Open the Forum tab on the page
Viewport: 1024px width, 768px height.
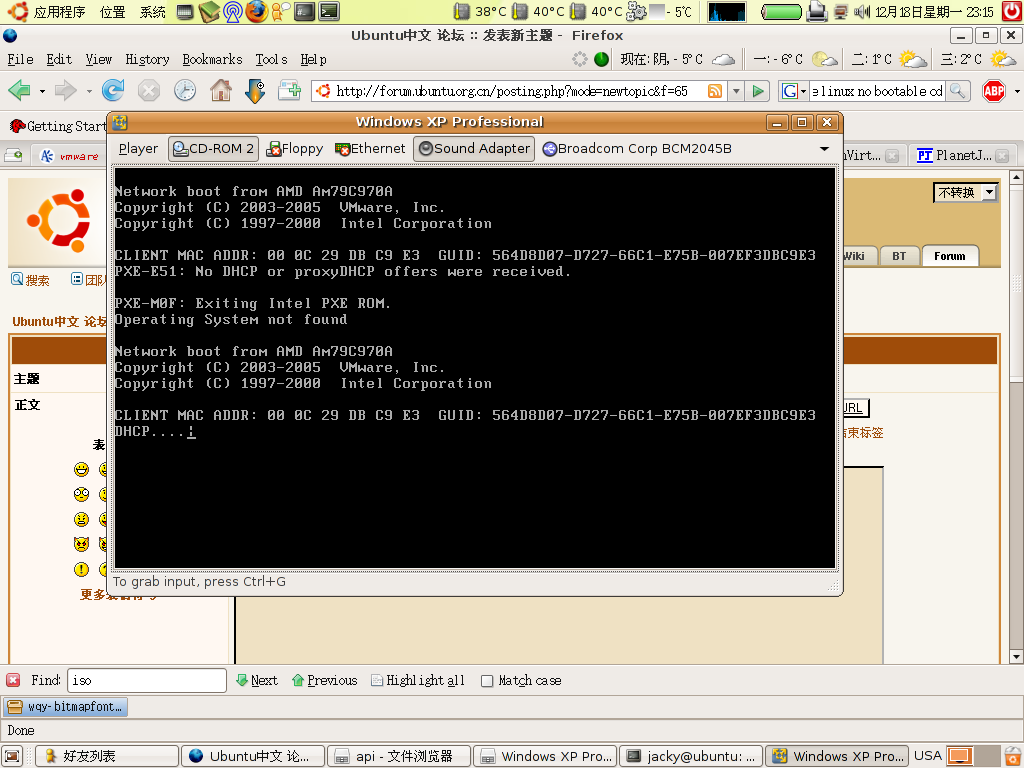tap(950, 256)
